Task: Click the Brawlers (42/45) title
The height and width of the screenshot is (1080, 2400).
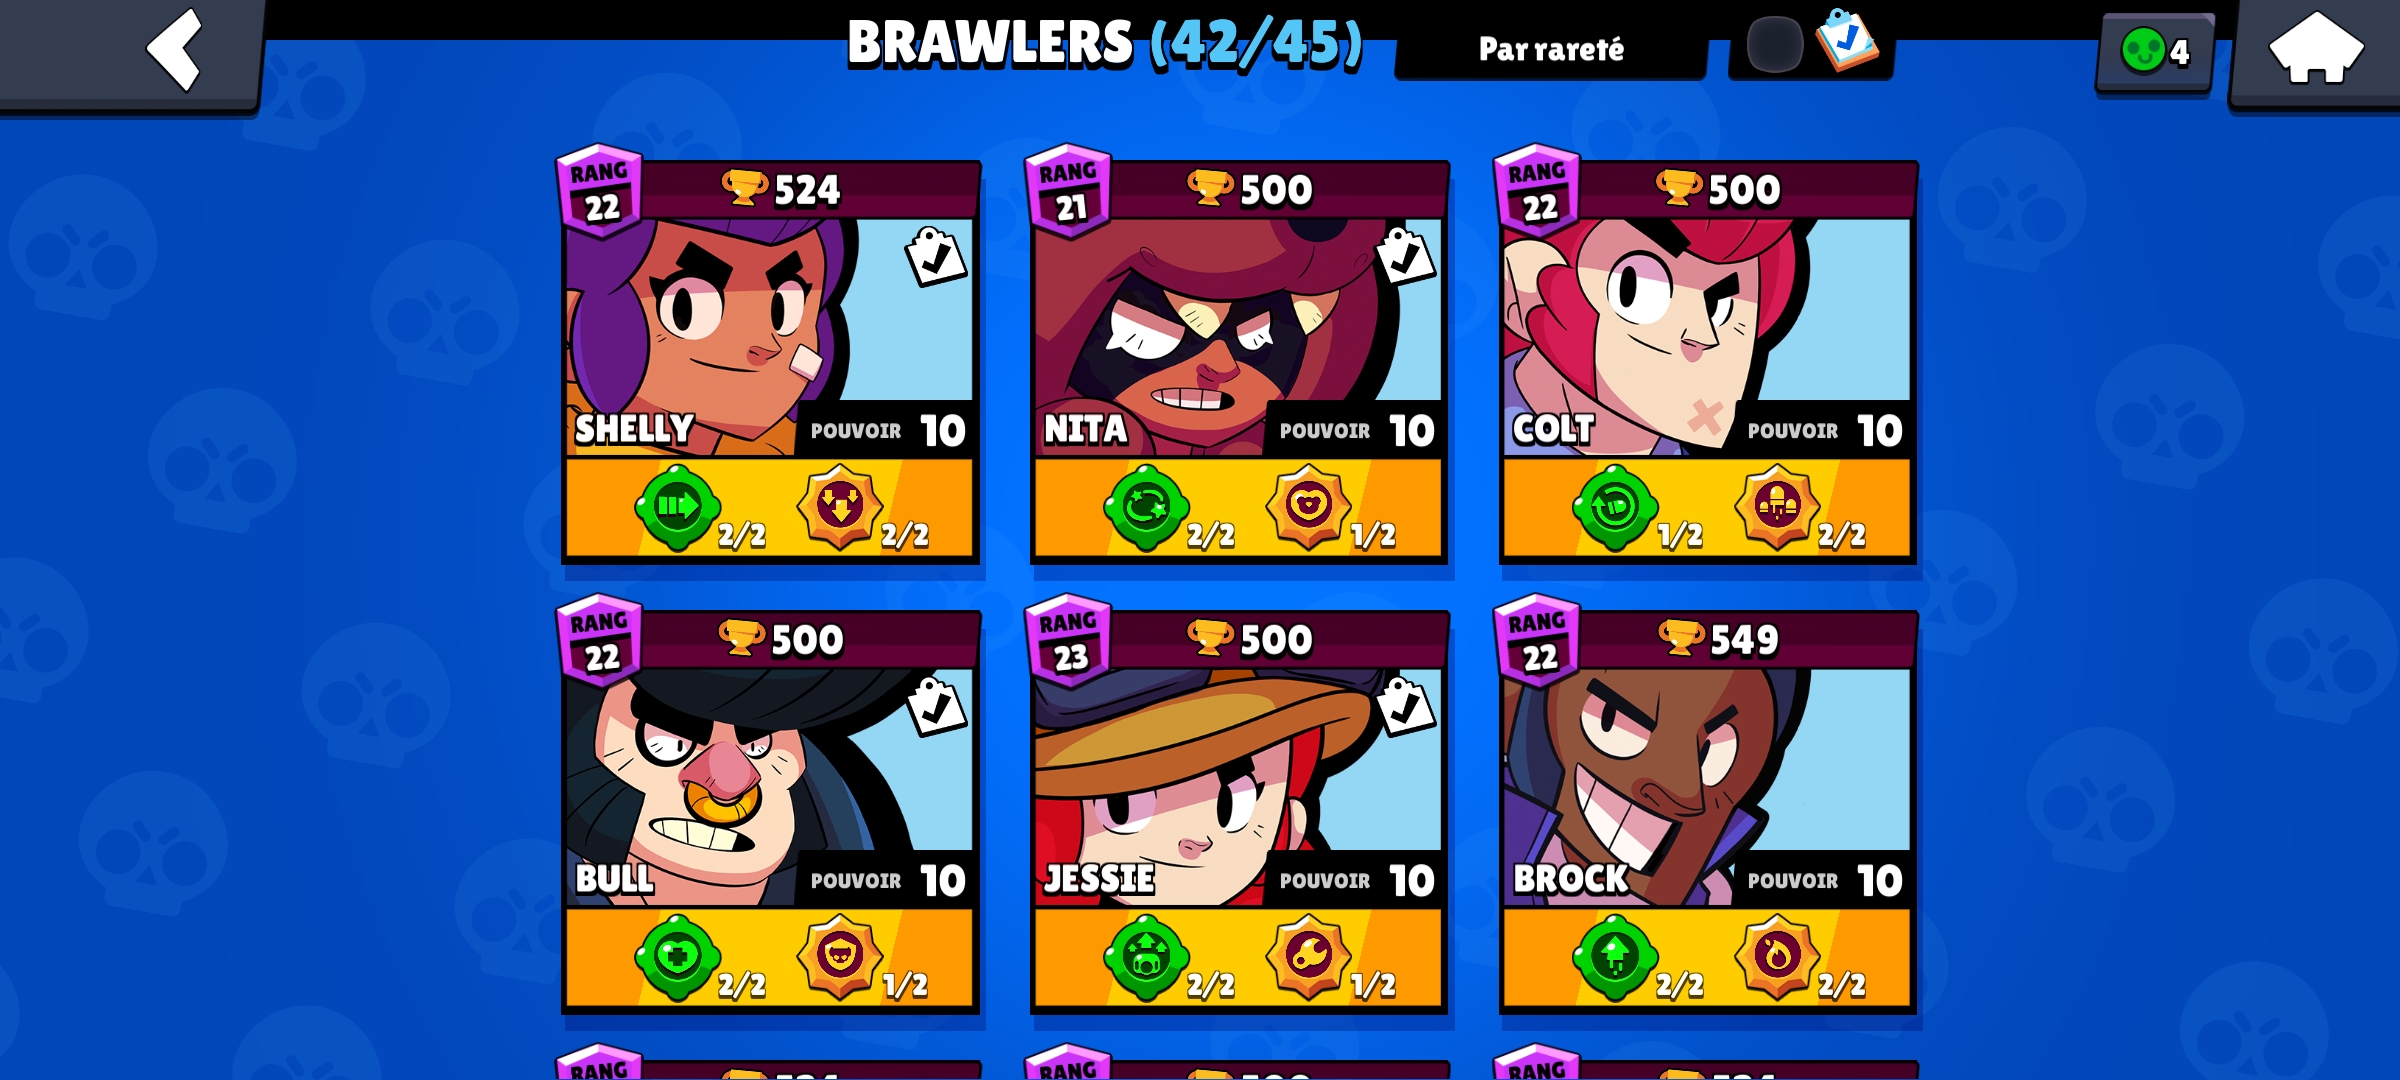Action: [x=1105, y=43]
